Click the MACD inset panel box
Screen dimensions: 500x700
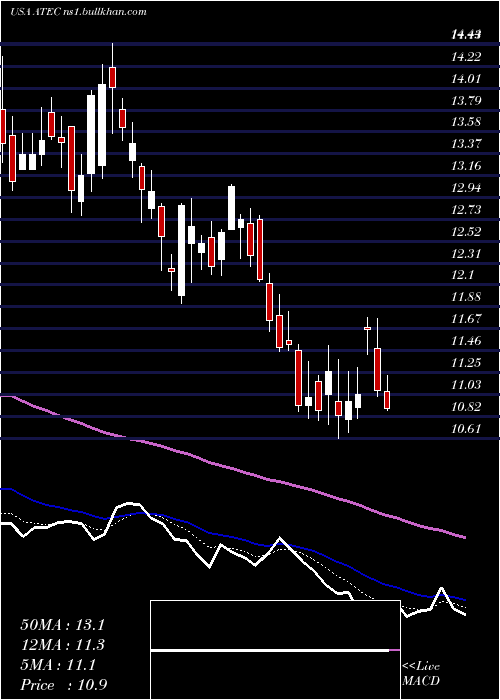click(x=275, y=650)
